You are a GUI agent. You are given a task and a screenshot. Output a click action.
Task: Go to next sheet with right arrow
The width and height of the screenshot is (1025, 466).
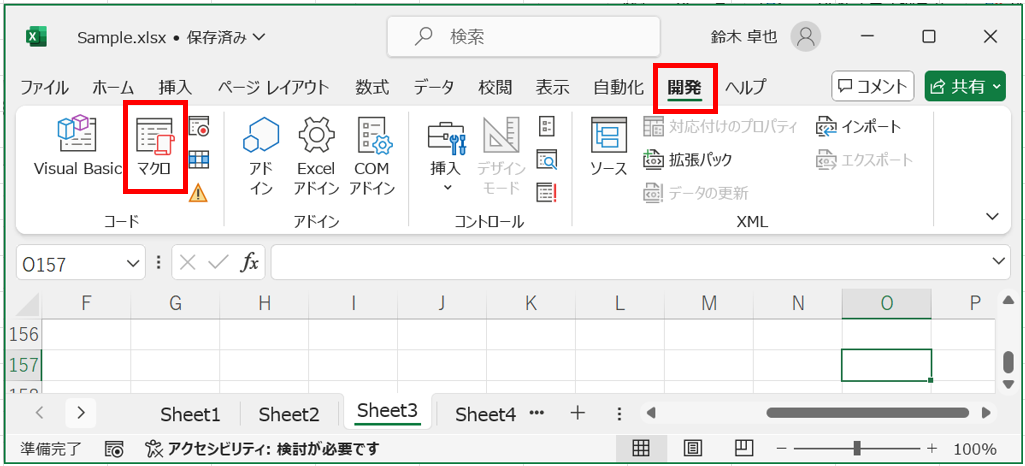tap(81, 412)
